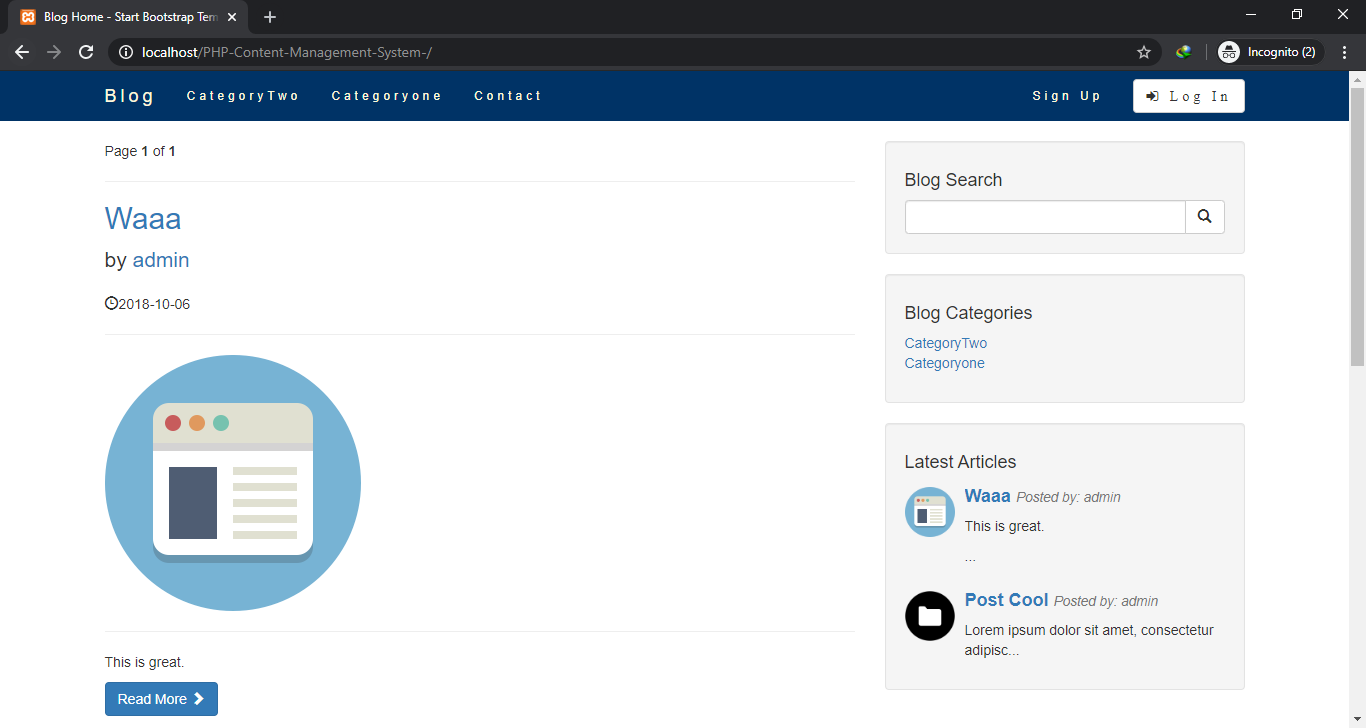Viewport: 1366px width, 728px height.
Task: Click the colorful extension icon
Action: 1183,52
